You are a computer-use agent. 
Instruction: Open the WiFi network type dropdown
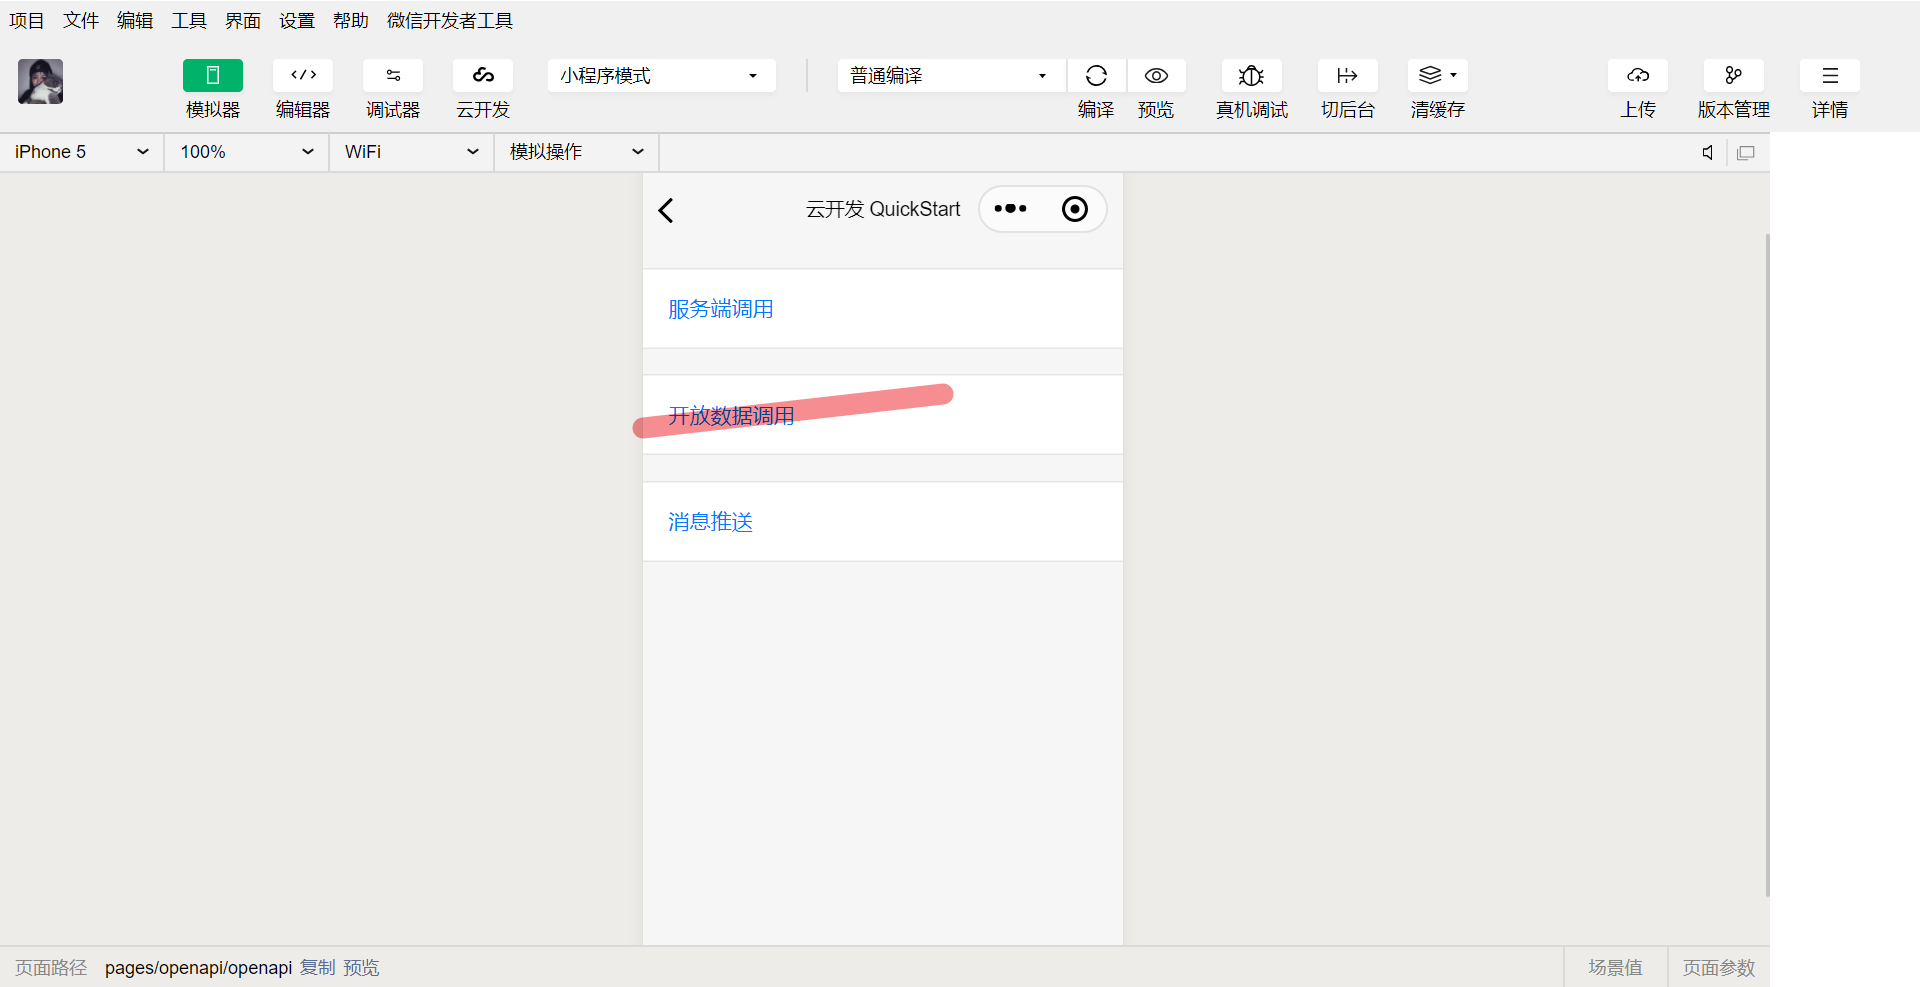point(412,152)
